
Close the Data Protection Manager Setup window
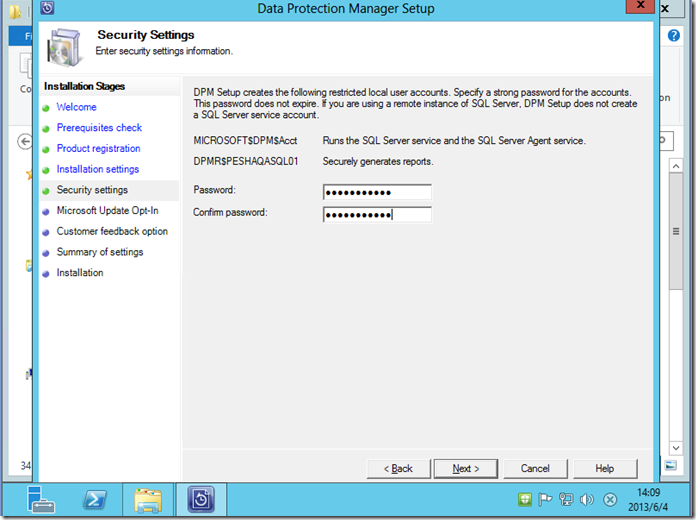(x=640, y=6)
